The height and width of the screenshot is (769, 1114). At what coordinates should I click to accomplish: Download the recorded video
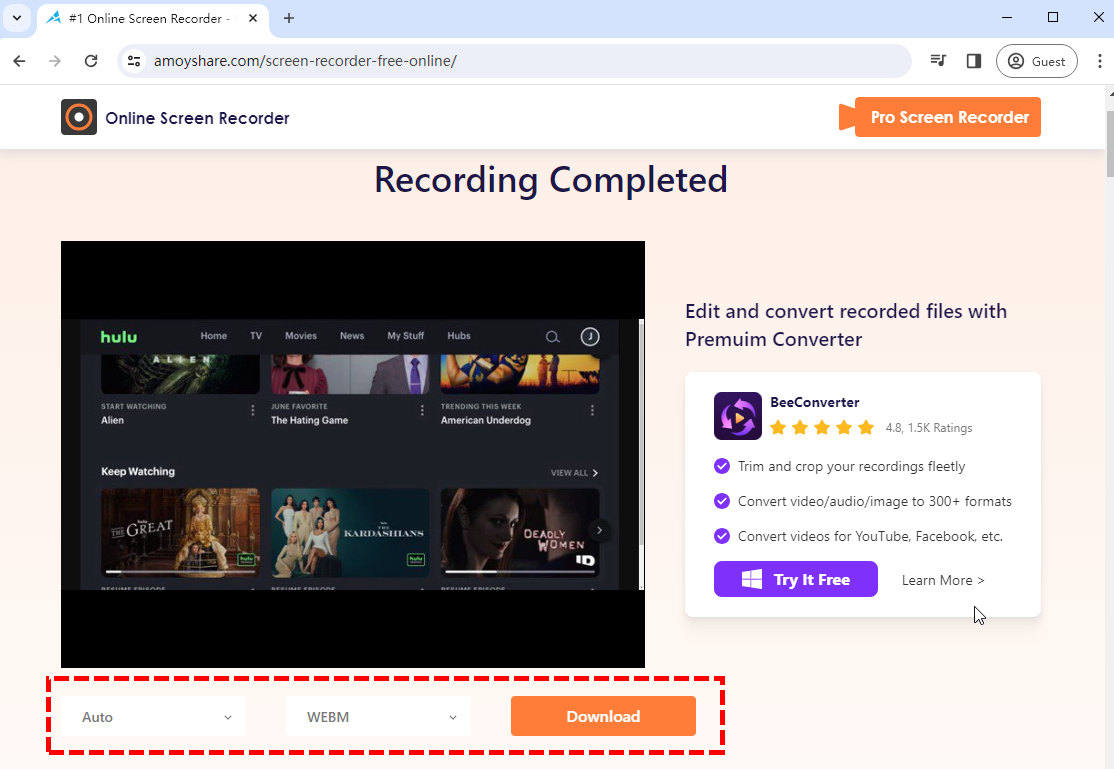(x=603, y=716)
